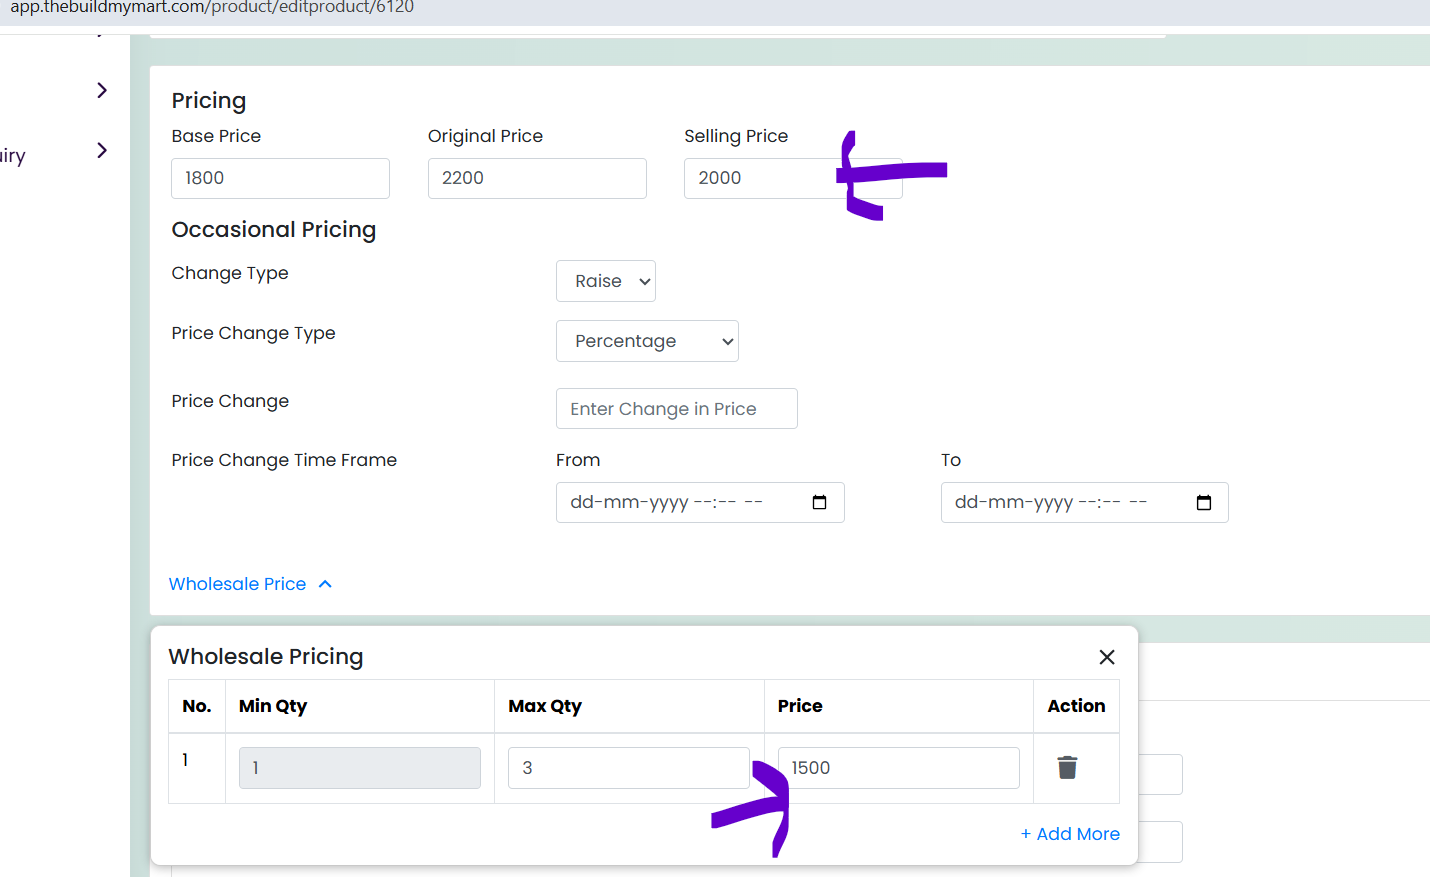This screenshot has width=1430, height=877.
Task: Click the 'Min Qty' column header
Action: 273,706
